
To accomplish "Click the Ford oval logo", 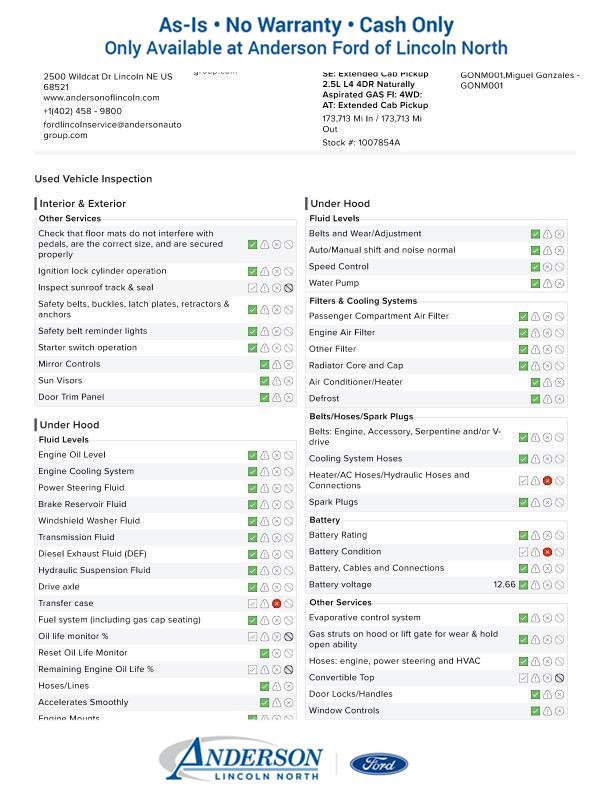I will click(378, 765).
